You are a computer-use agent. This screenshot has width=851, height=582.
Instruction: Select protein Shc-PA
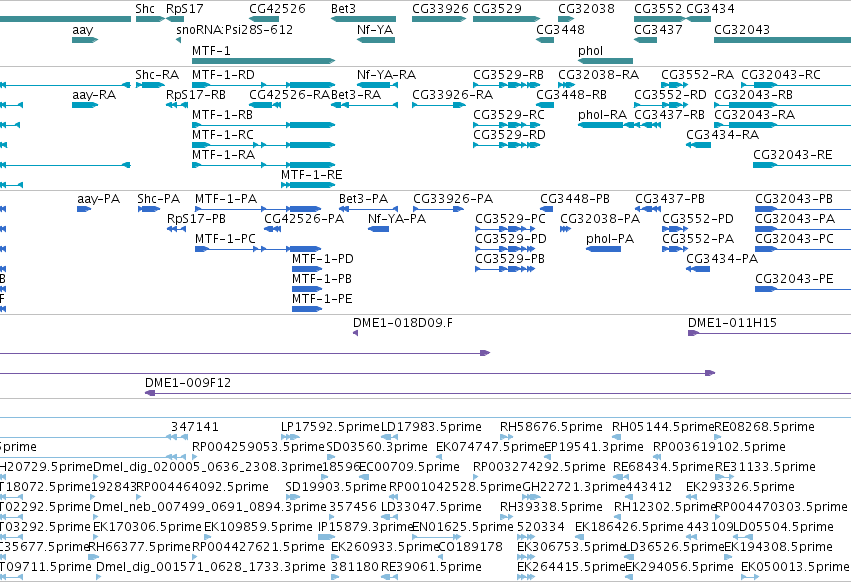pos(149,209)
